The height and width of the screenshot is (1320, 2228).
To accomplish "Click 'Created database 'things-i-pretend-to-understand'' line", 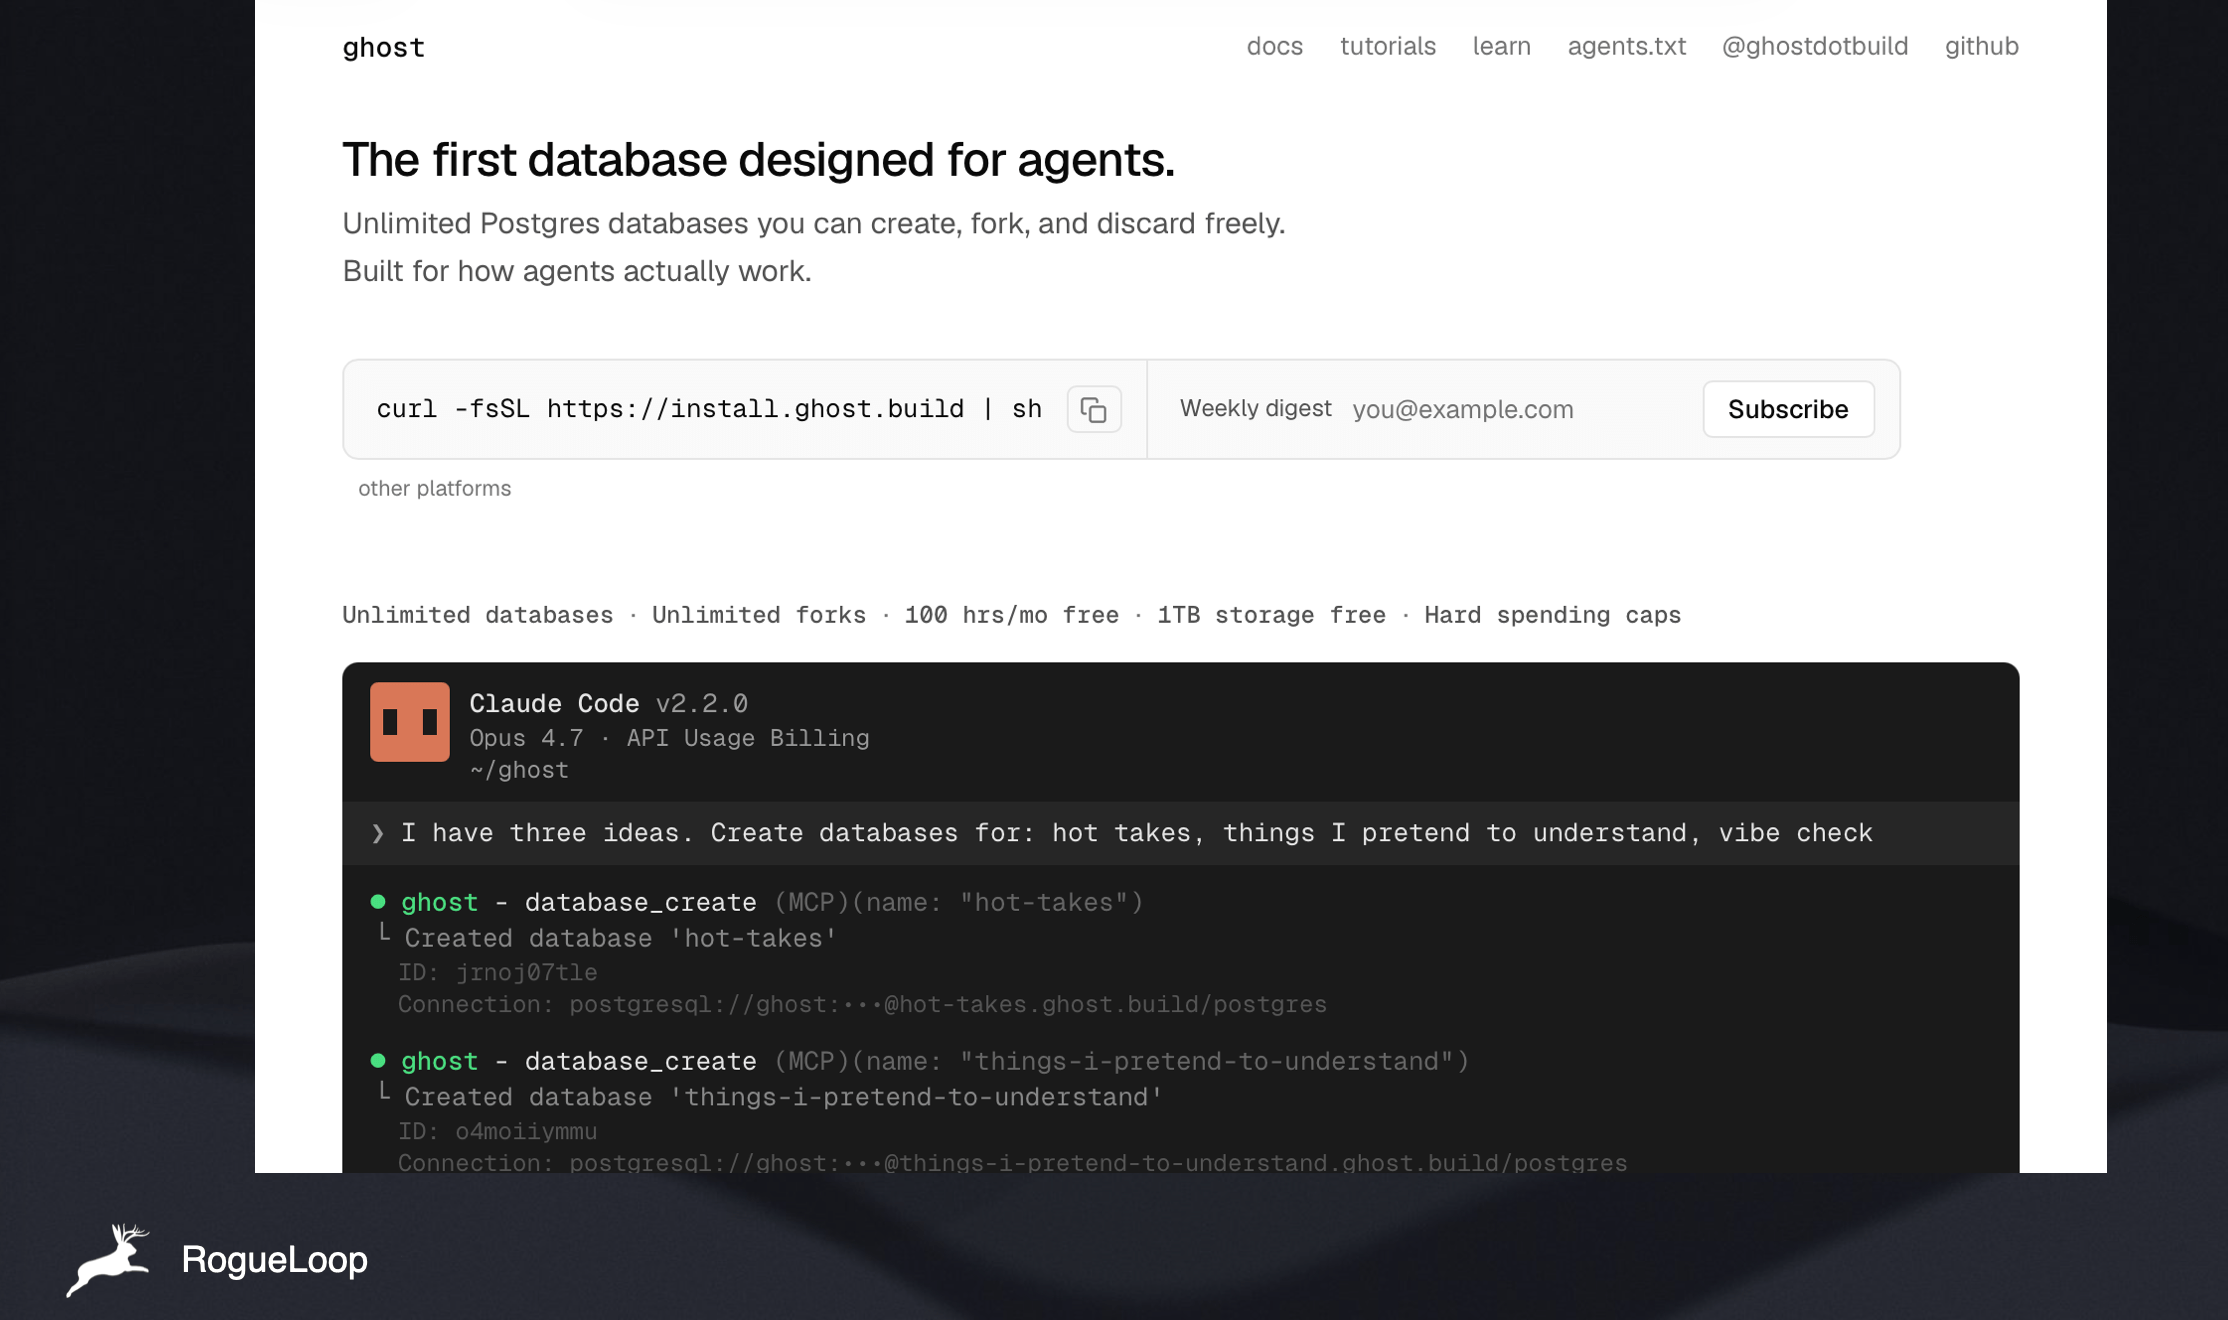I will point(783,1097).
